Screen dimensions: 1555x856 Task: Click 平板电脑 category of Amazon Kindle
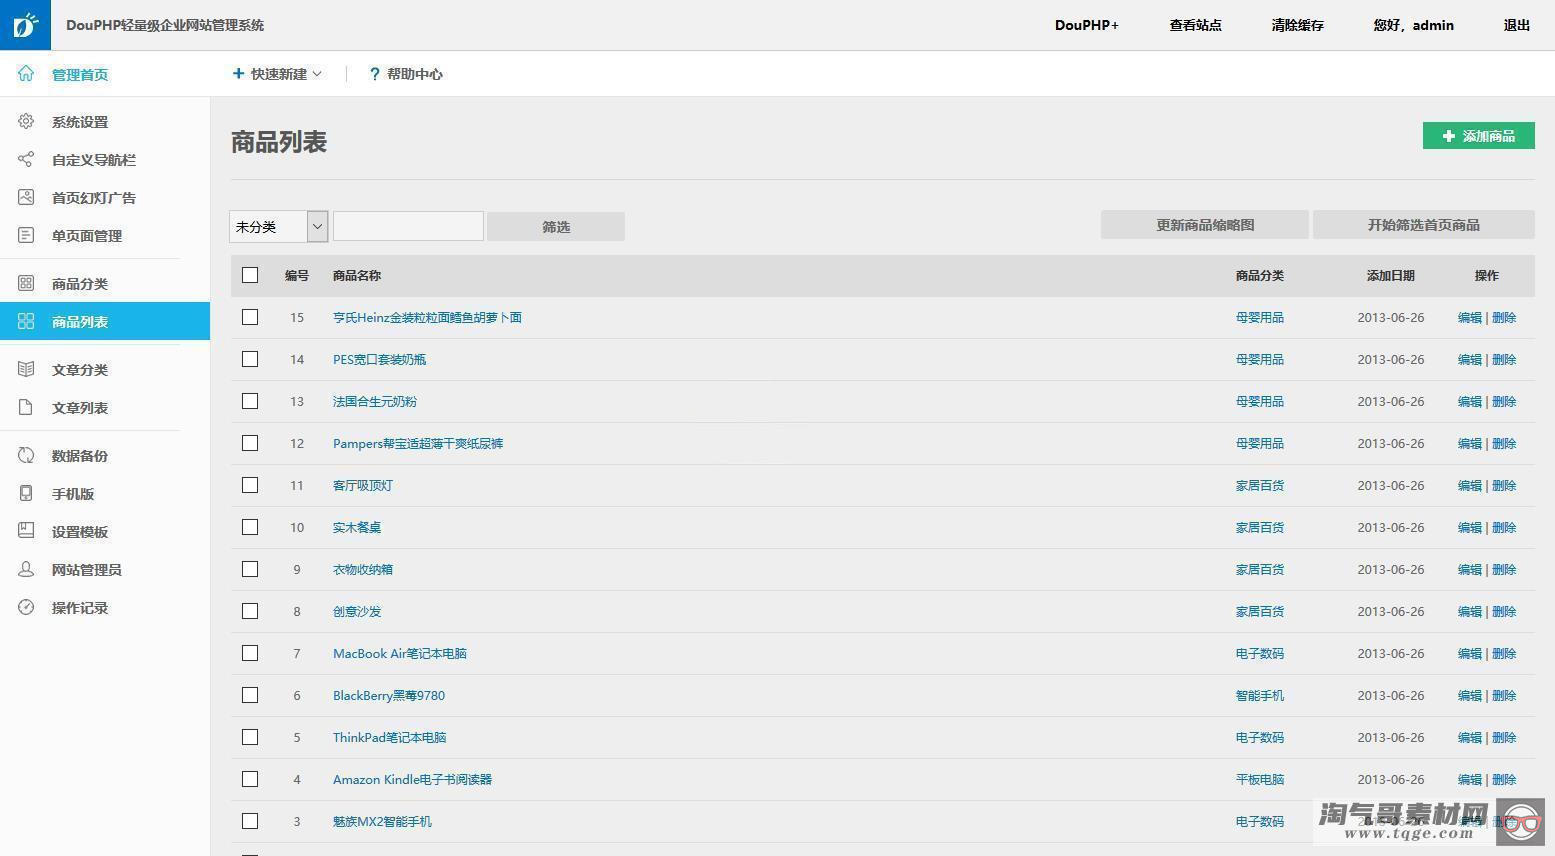click(1260, 779)
